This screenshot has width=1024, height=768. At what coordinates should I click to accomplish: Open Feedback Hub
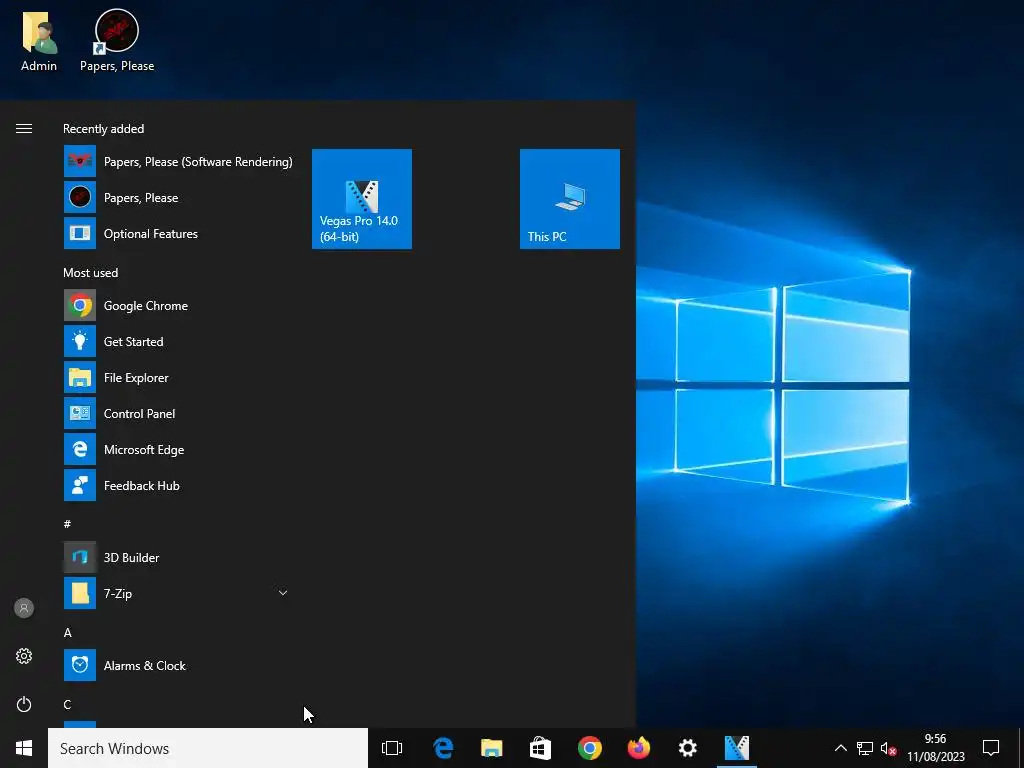coord(178,485)
